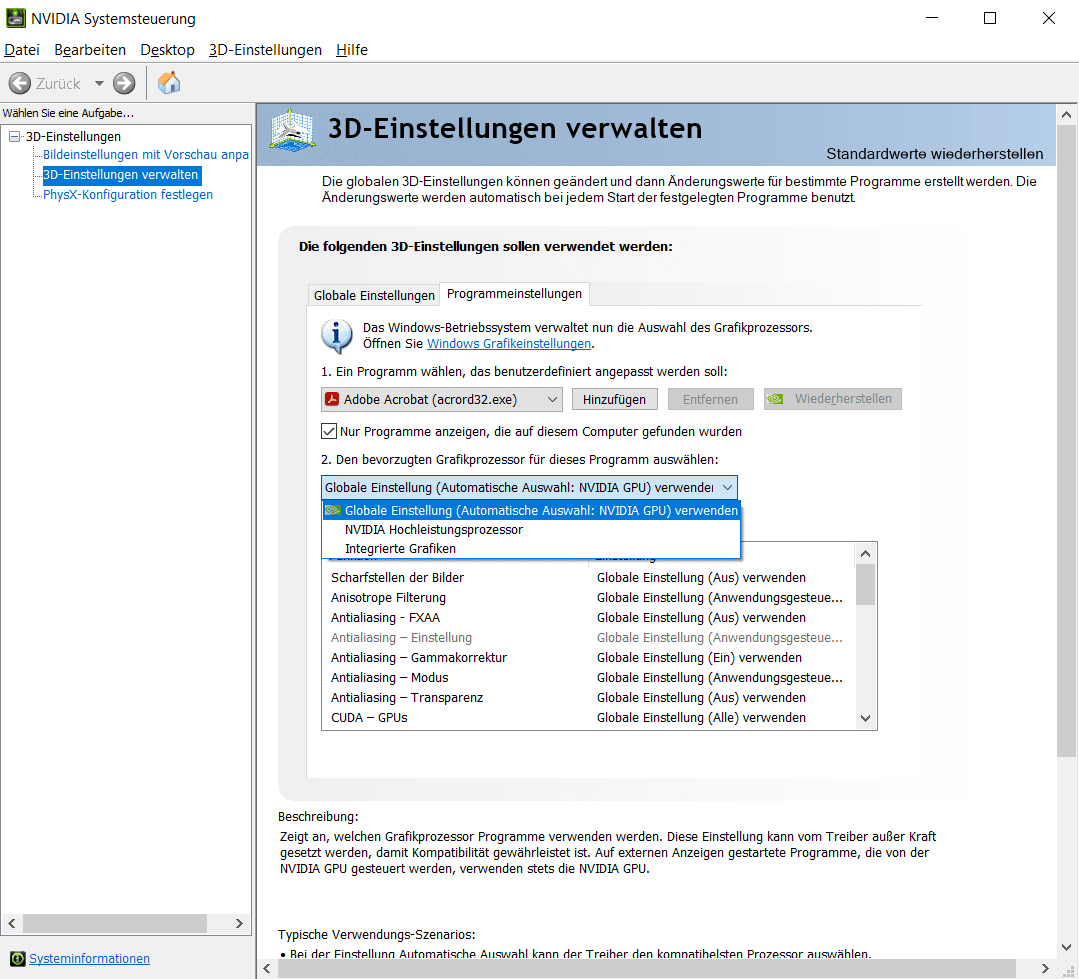Viewport: 1079px width, 979px height.
Task: Select 'Anisotrope Filterung' setting row
Action: [588, 597]
